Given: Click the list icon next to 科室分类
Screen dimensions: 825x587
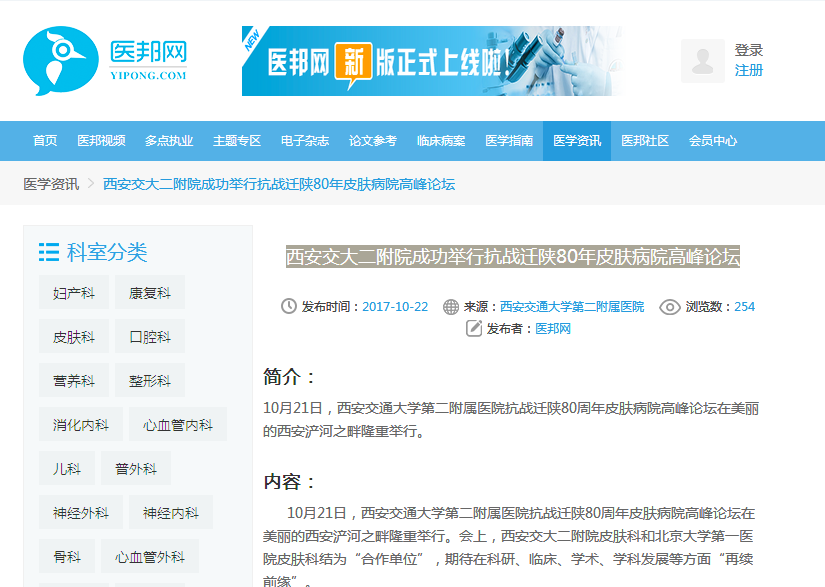Looking at the screenshot, I should tap(48, 252).
